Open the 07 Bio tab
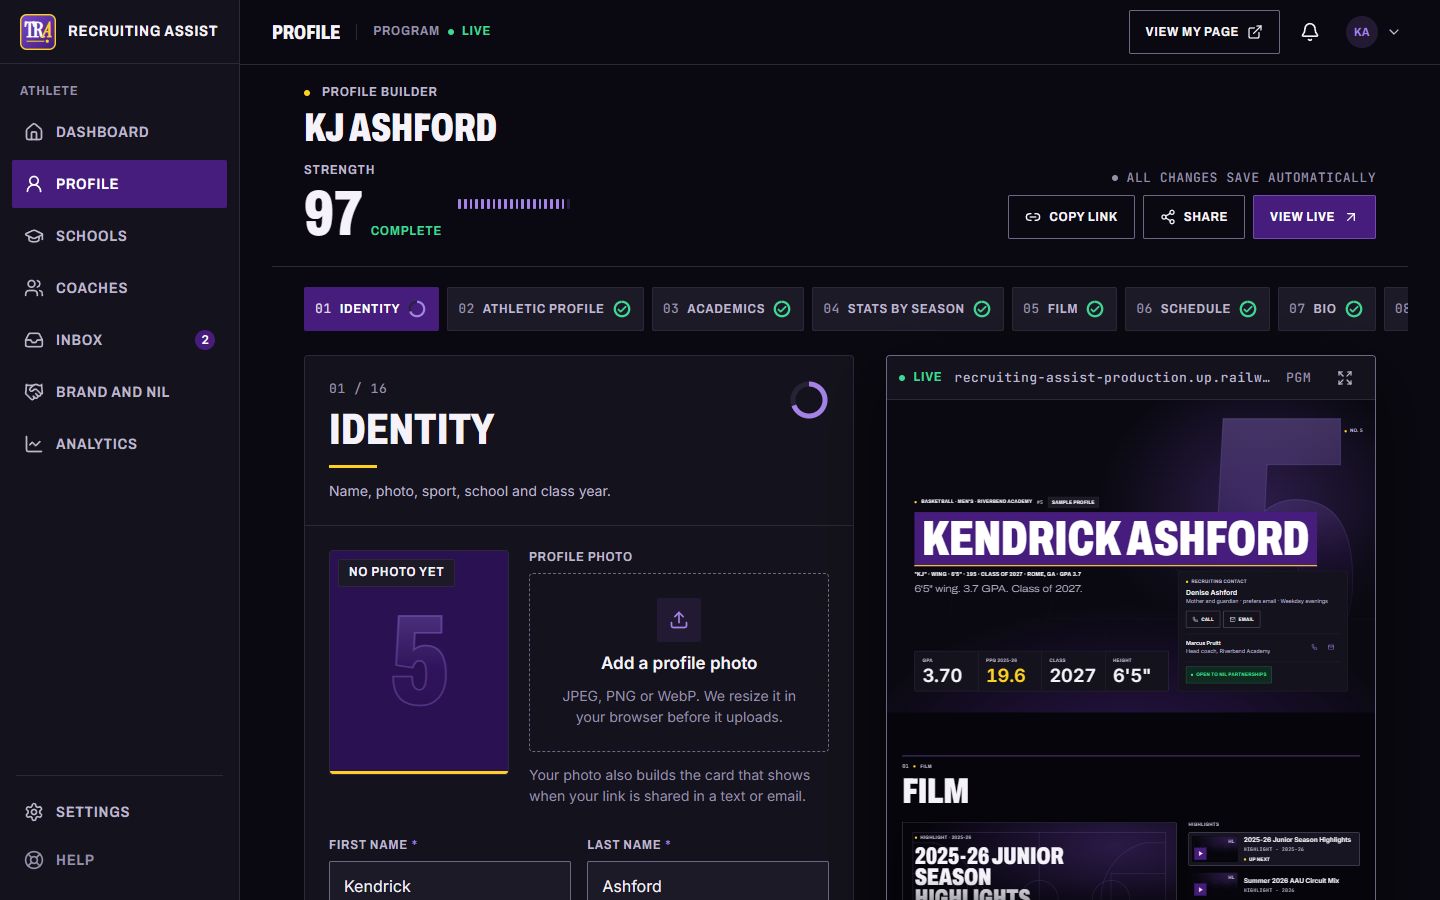This screenshot has width=1440, height=900. click(x=1326, y=309)
